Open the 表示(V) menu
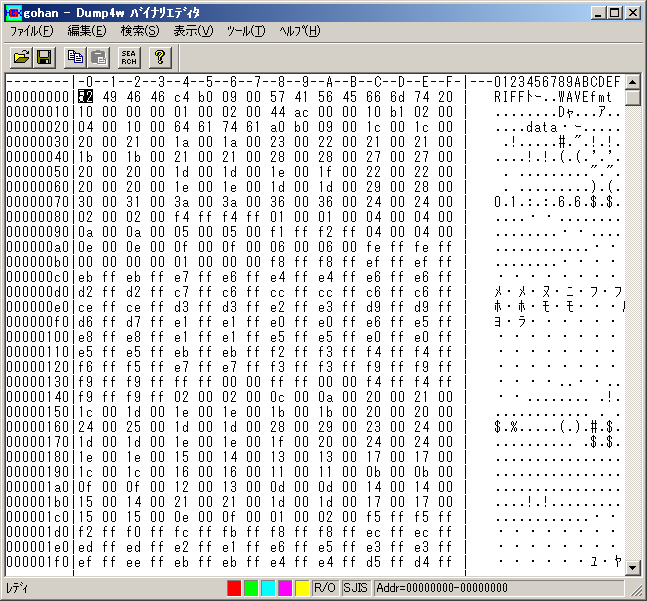Viewport: 647px width, 601px height. click(192, 31)
